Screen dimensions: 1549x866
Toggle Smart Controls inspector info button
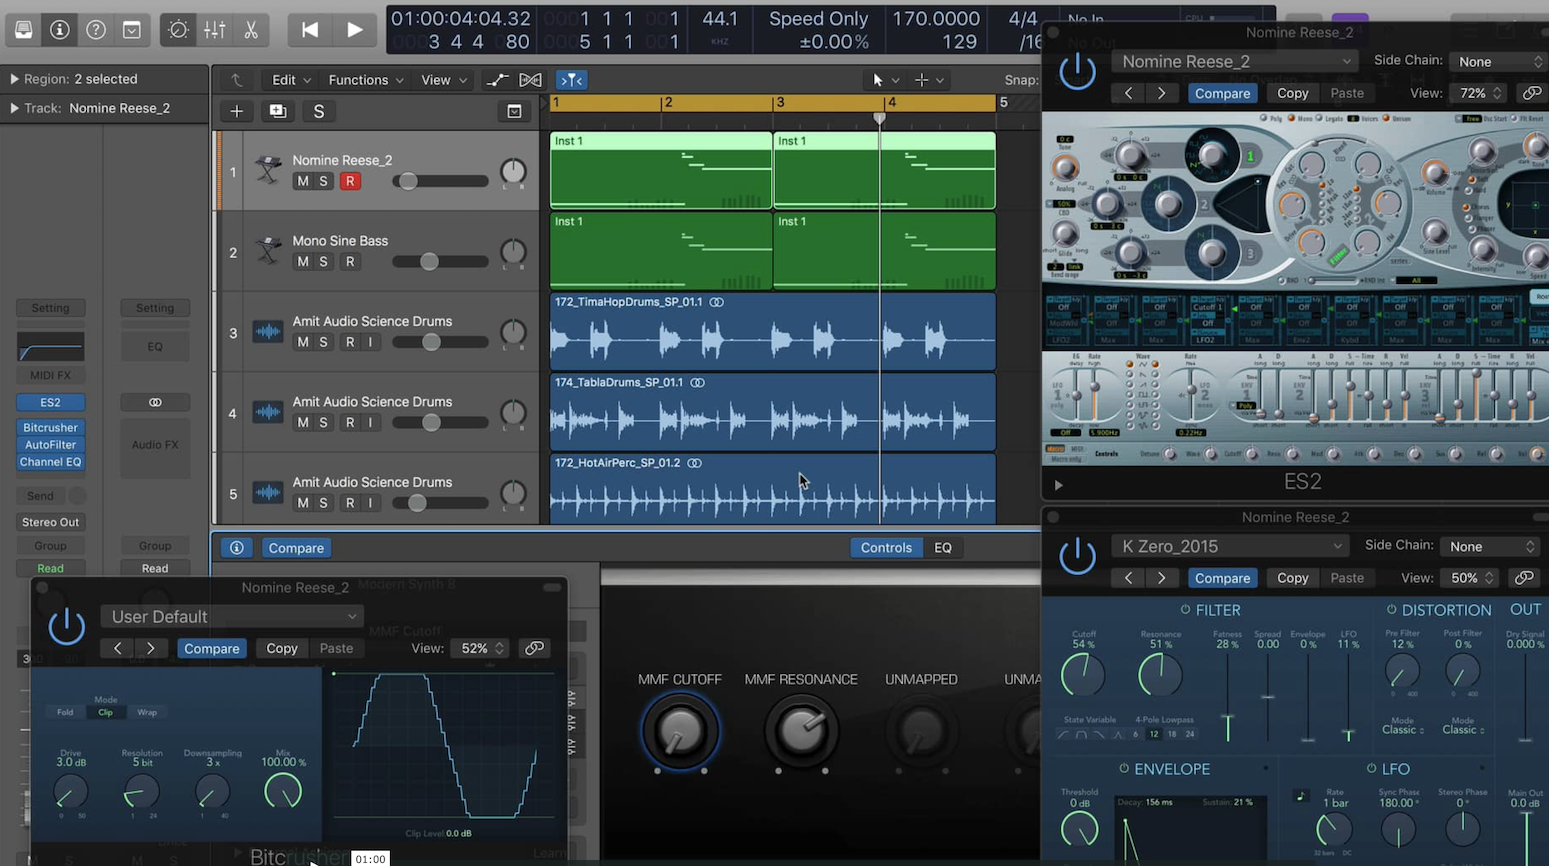[x=237, y=548]
